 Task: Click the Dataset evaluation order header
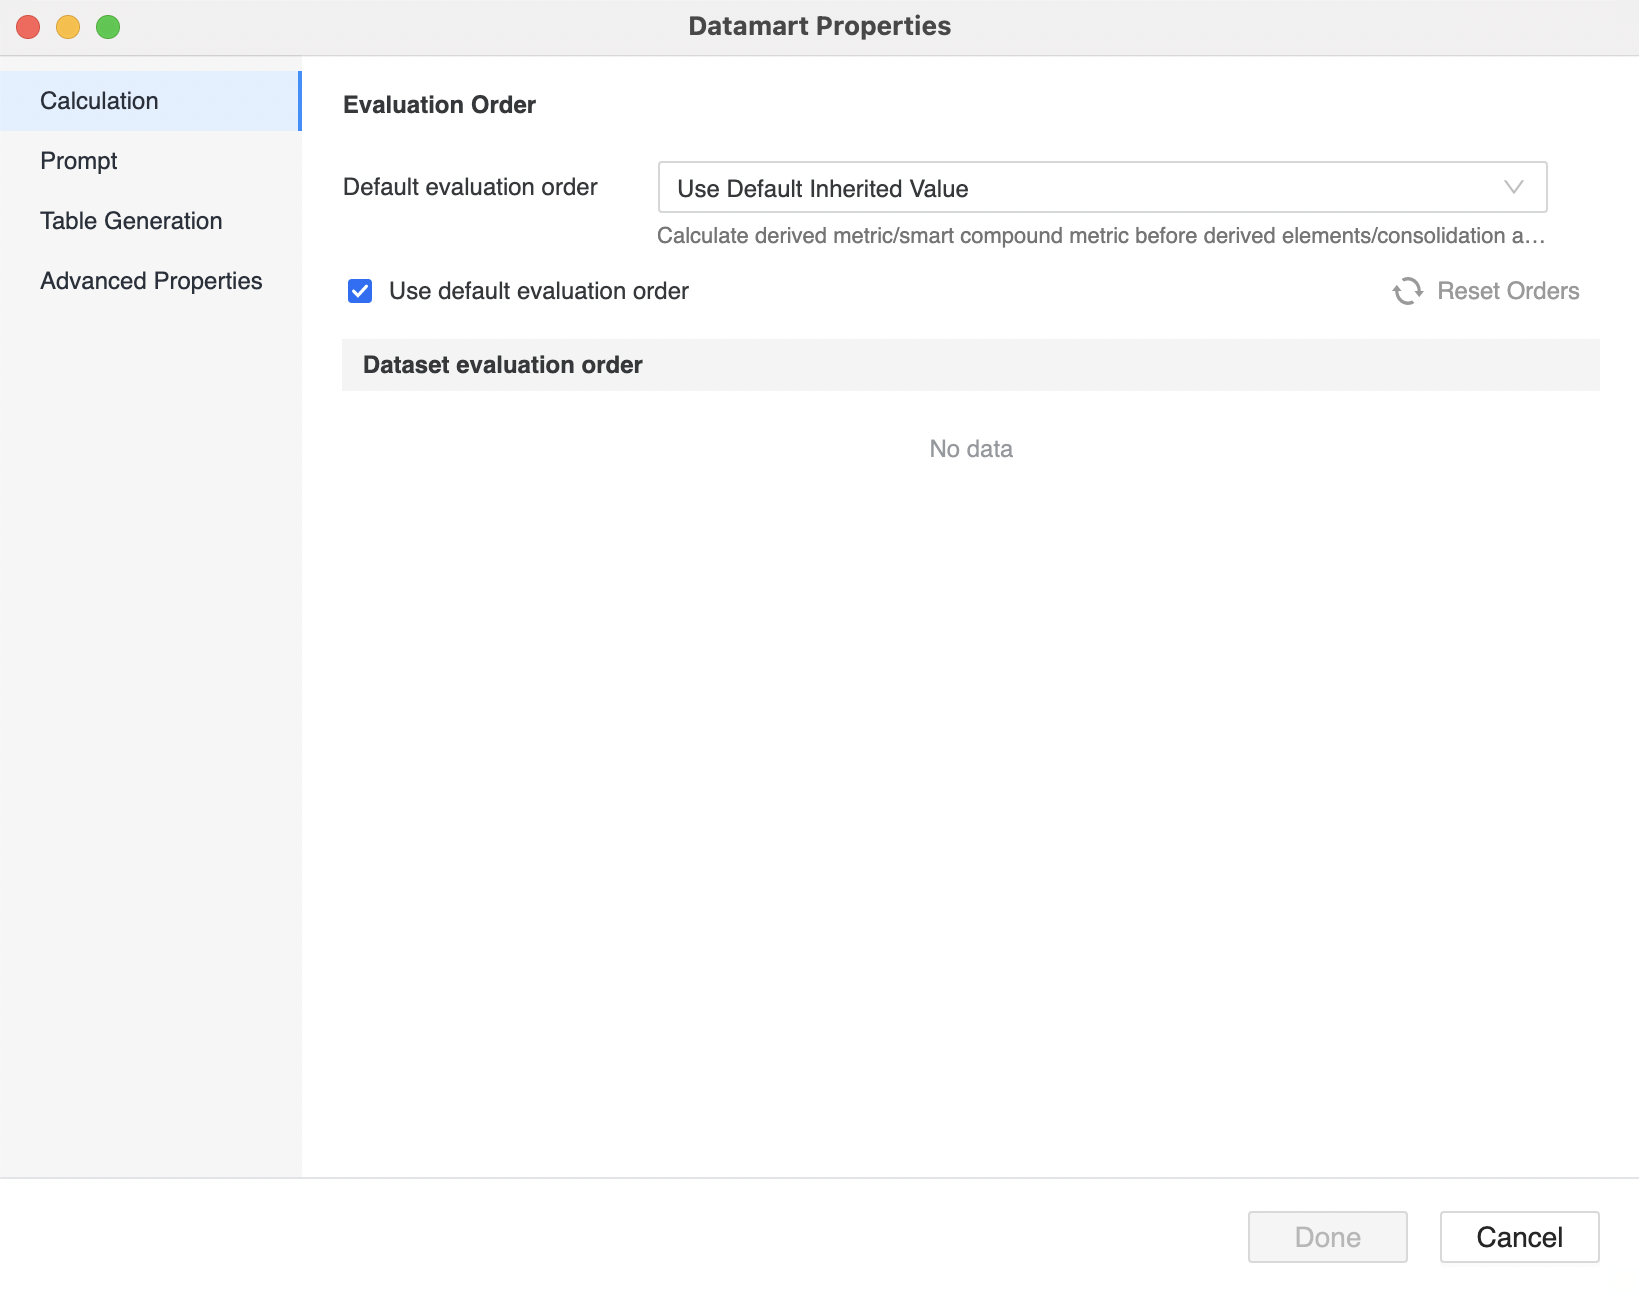click(x=502, y=365)
